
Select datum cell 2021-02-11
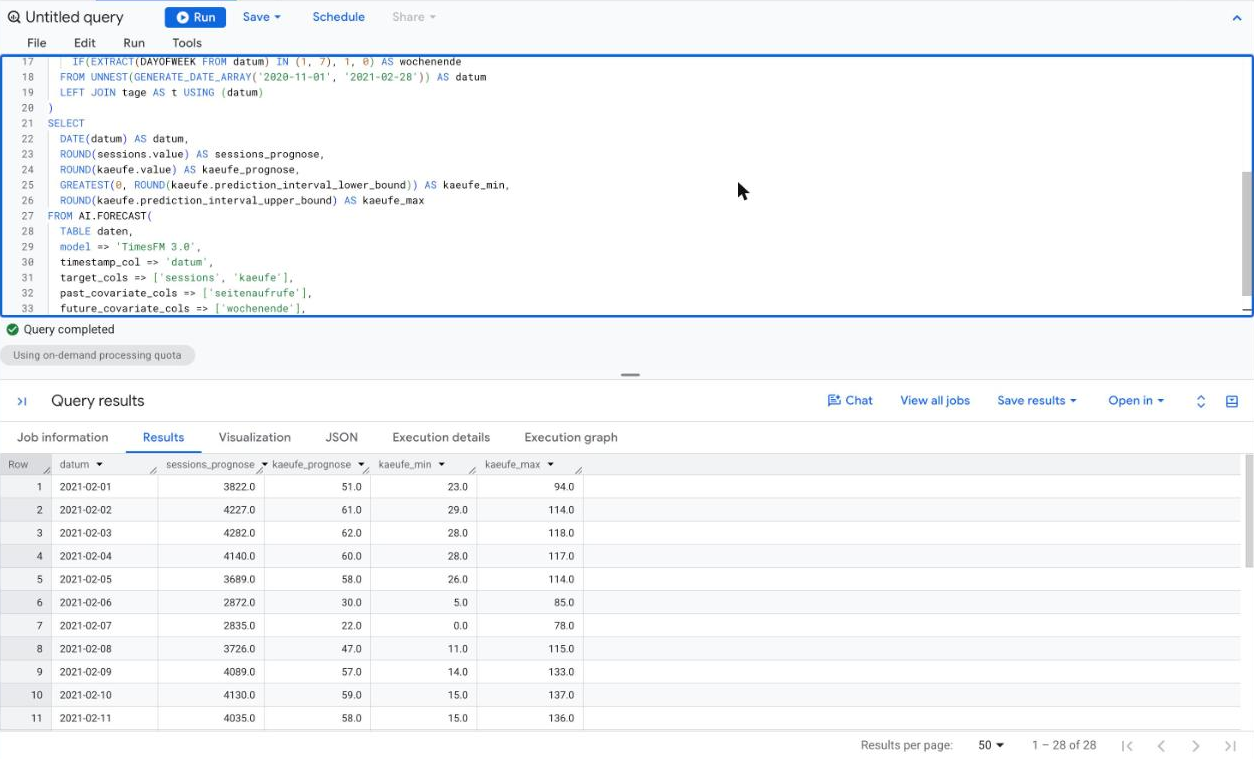[104, 718]
